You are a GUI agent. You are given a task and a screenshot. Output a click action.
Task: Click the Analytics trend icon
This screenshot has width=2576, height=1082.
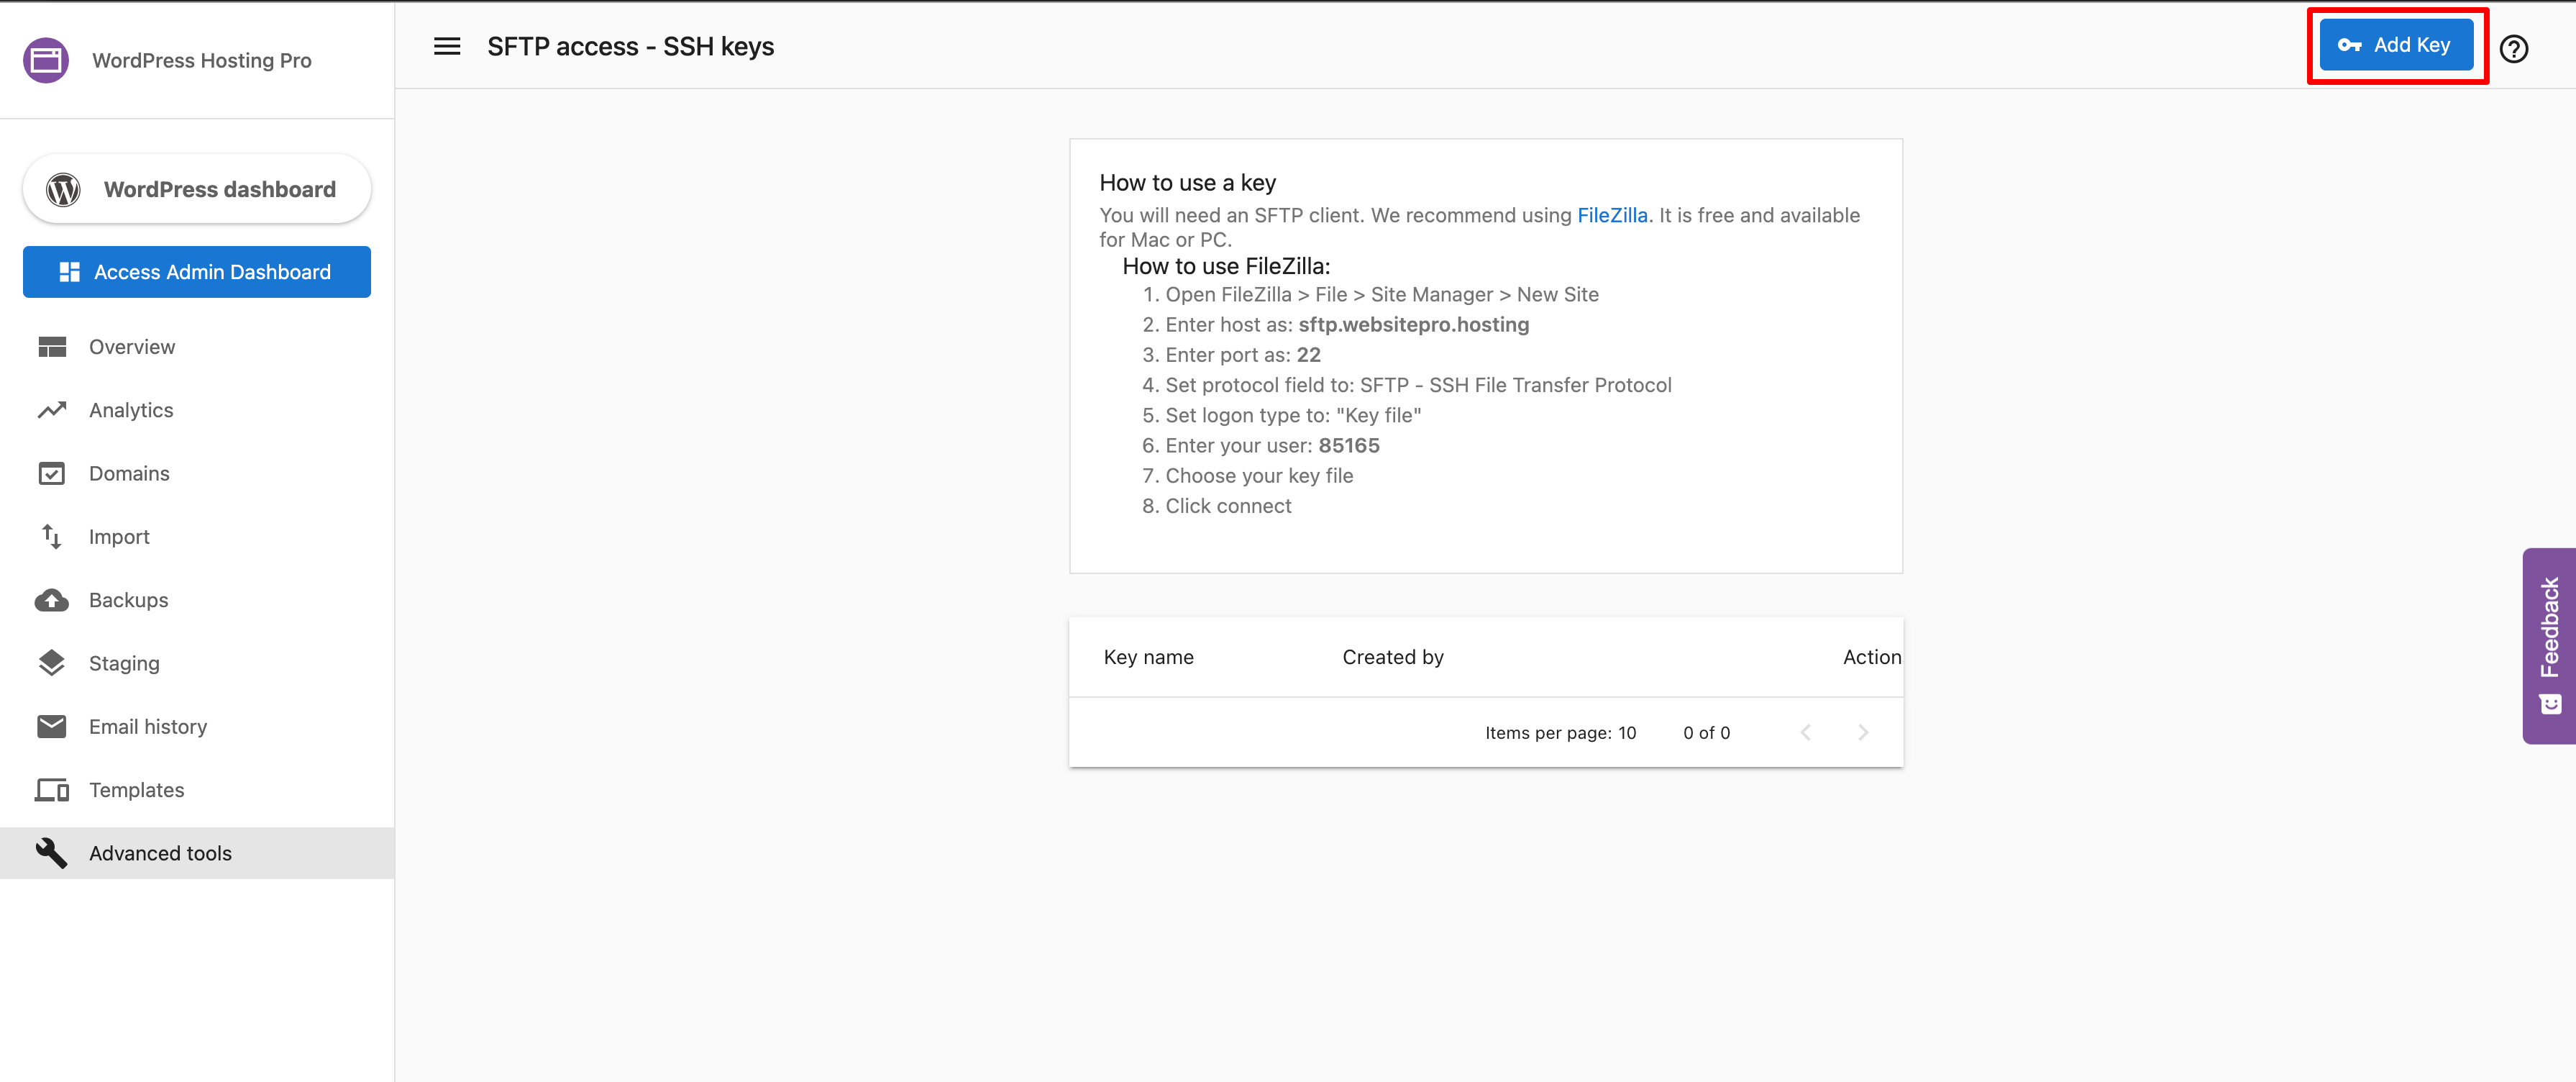click(52, 410)
